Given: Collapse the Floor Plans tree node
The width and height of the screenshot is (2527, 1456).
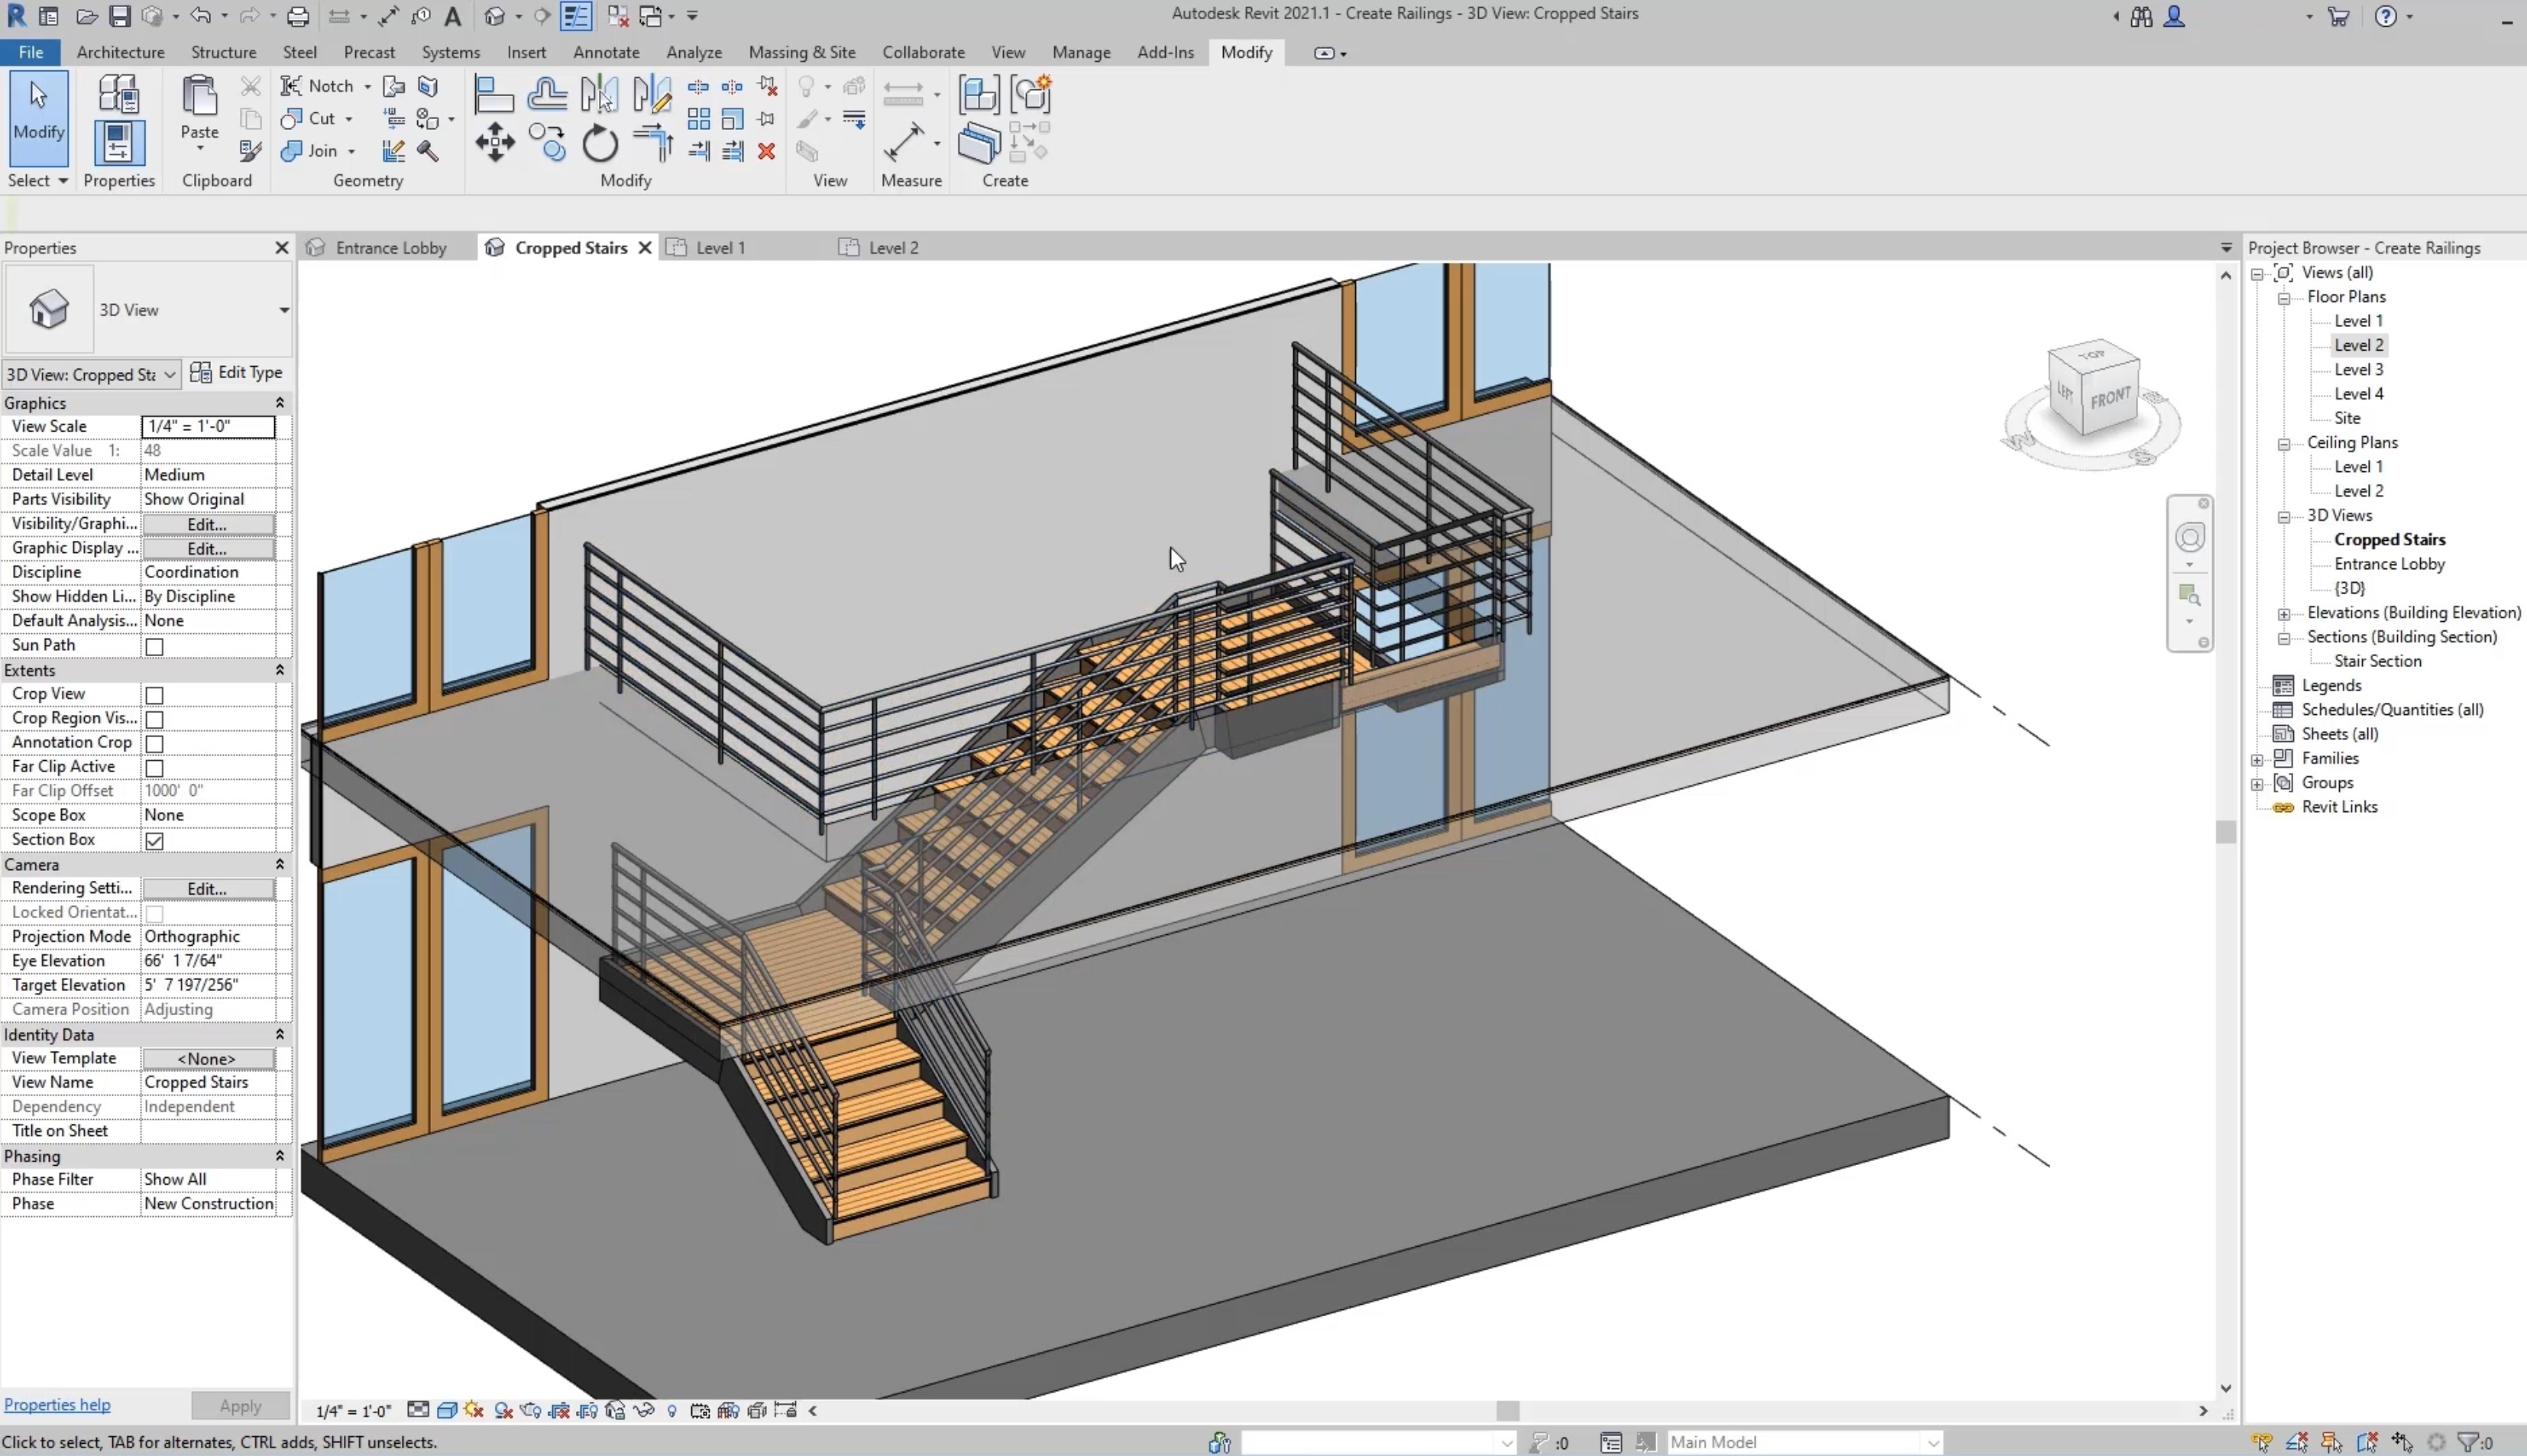Looking at the screenshot, I should pyautogui.click(x=2284, y=298).
